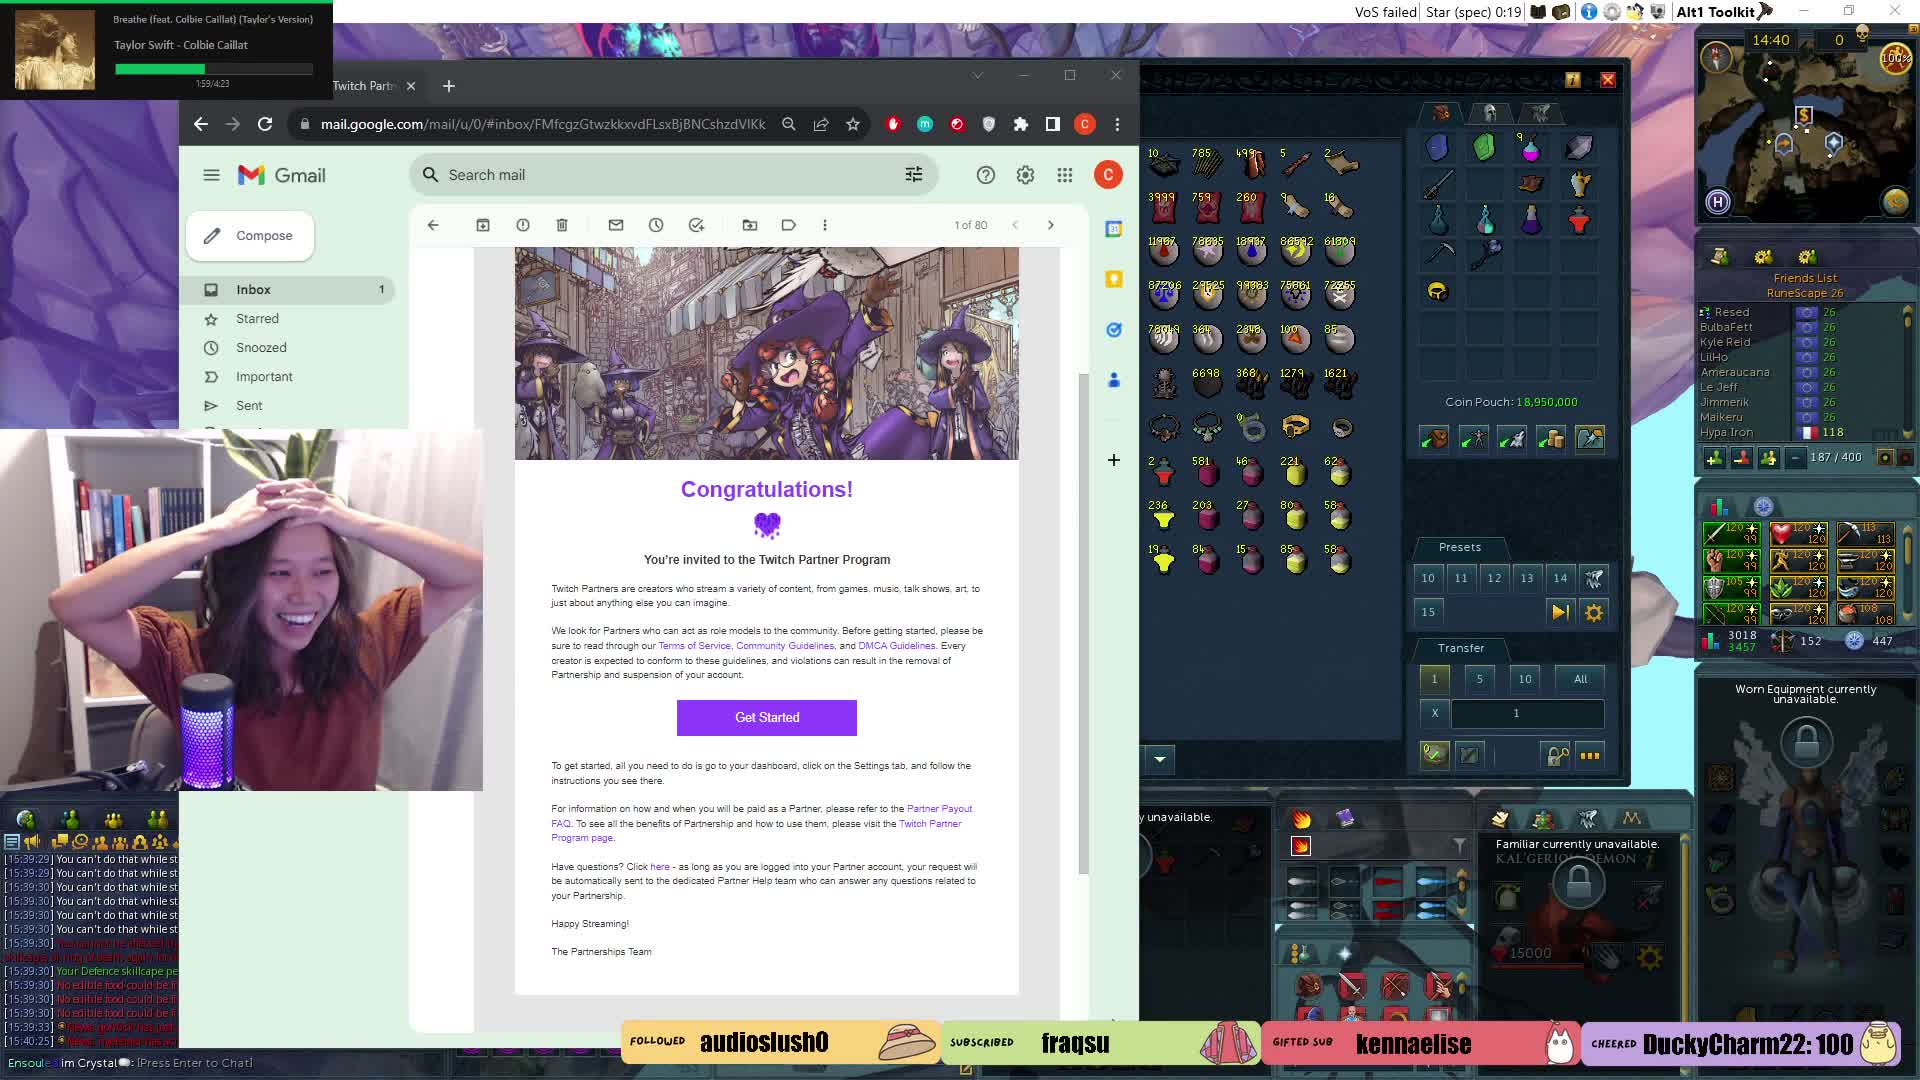Open Chrome tab search chevron
This screenshot has width=1920, height=1080.
click(978, 75)
